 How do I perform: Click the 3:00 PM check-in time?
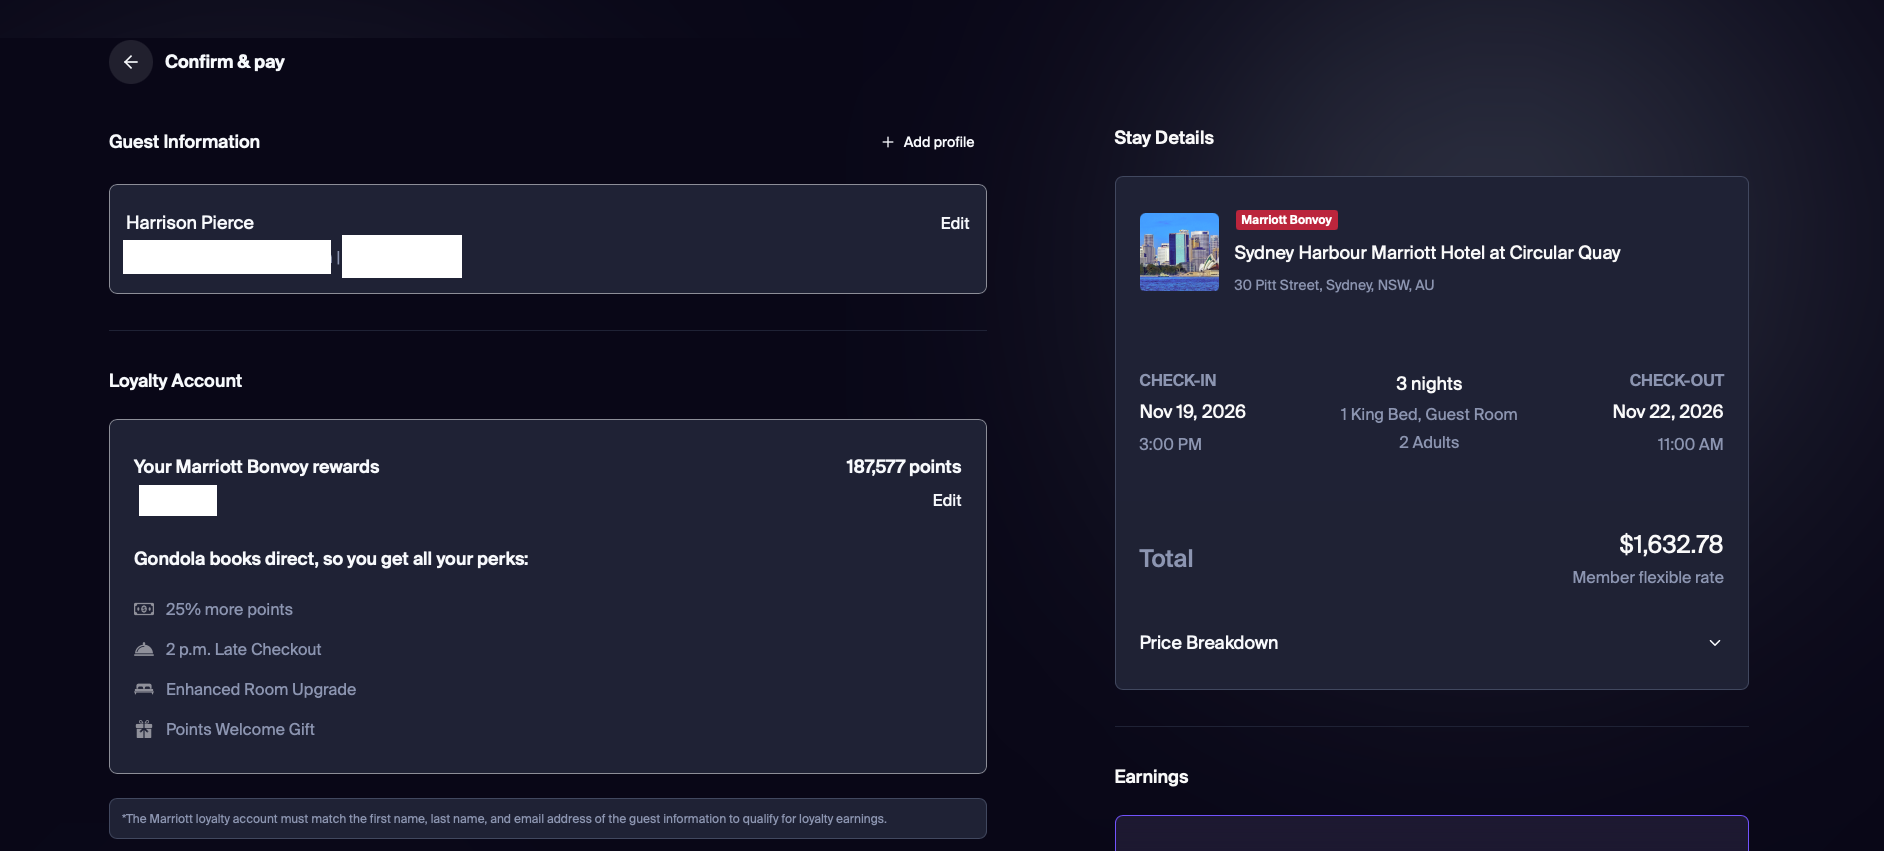click(1170, 444)
